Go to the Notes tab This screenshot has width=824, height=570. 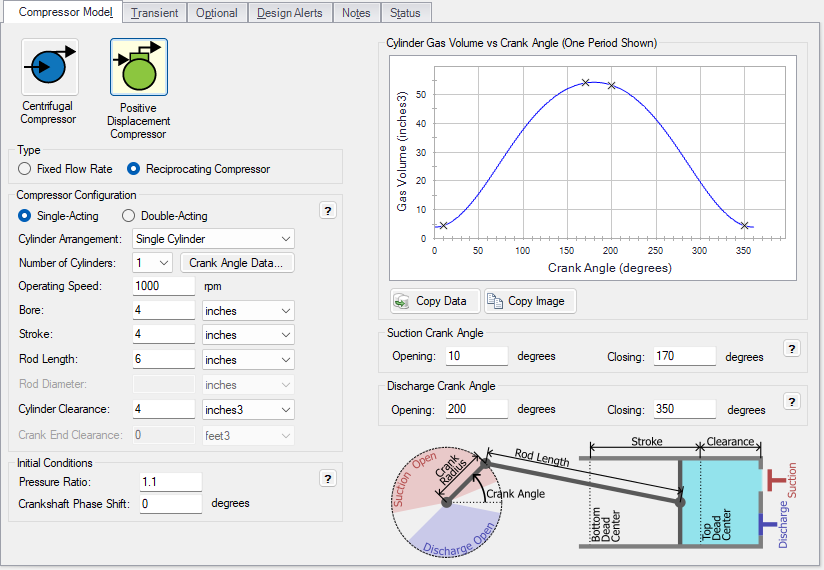point(355,13)
